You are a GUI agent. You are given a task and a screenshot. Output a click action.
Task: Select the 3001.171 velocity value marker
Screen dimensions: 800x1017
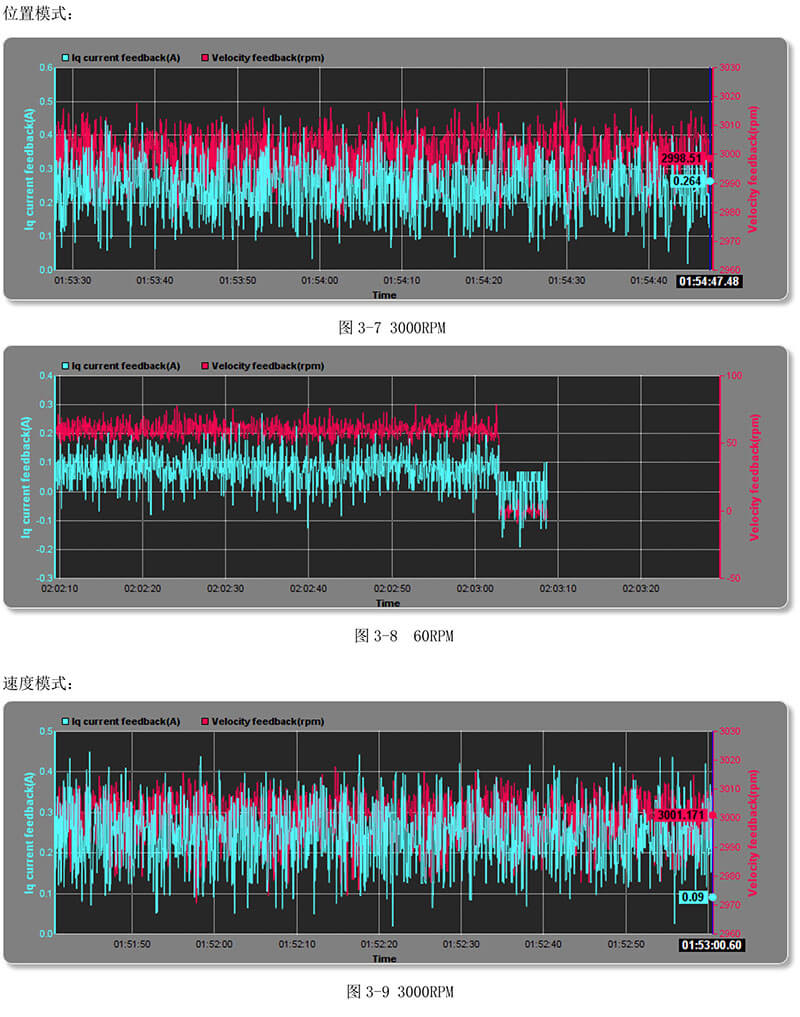pos(680,815)
